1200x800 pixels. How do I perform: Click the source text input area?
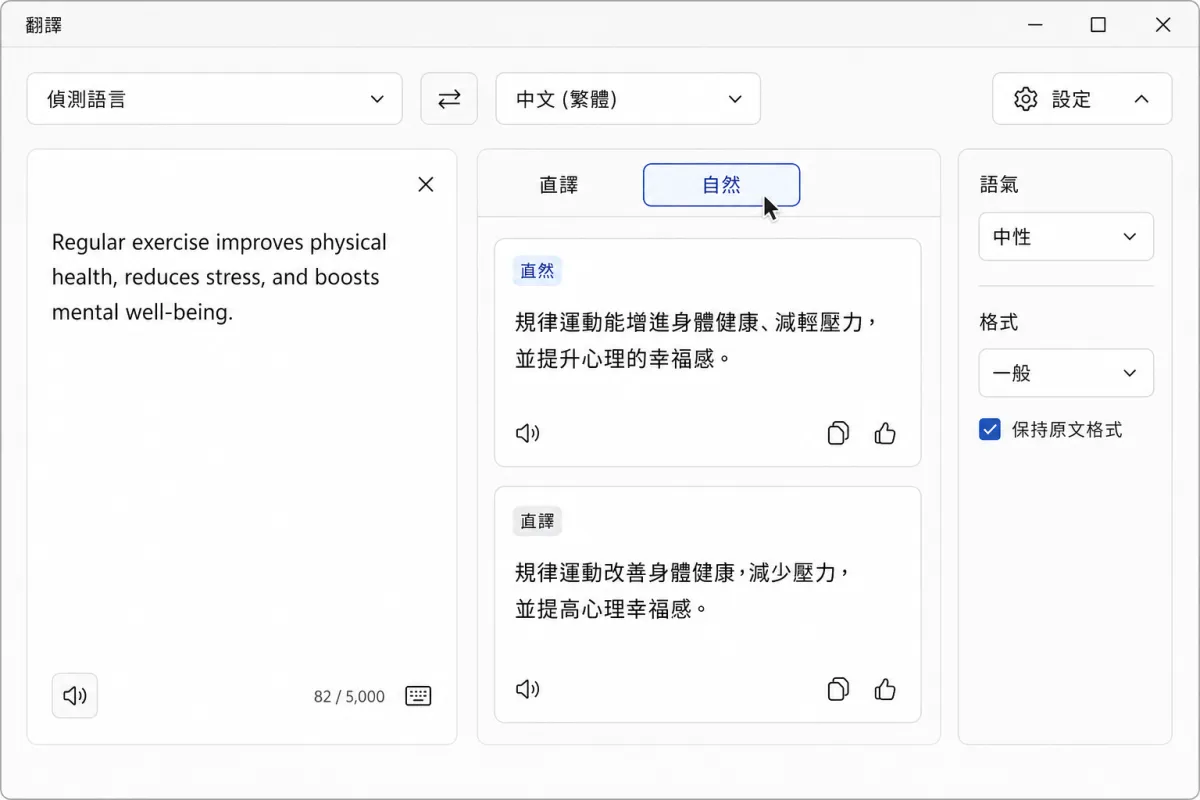click(242, 446)
